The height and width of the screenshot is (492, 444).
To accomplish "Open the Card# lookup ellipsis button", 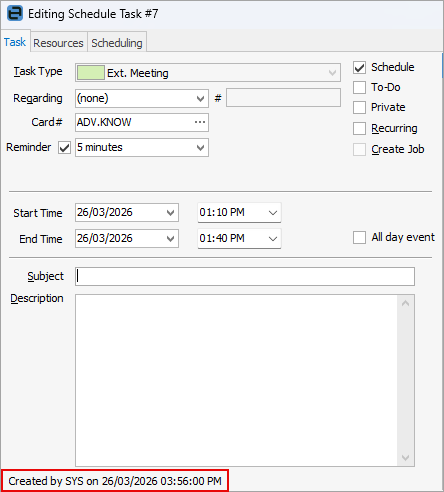I will click(x=200, y=122).
